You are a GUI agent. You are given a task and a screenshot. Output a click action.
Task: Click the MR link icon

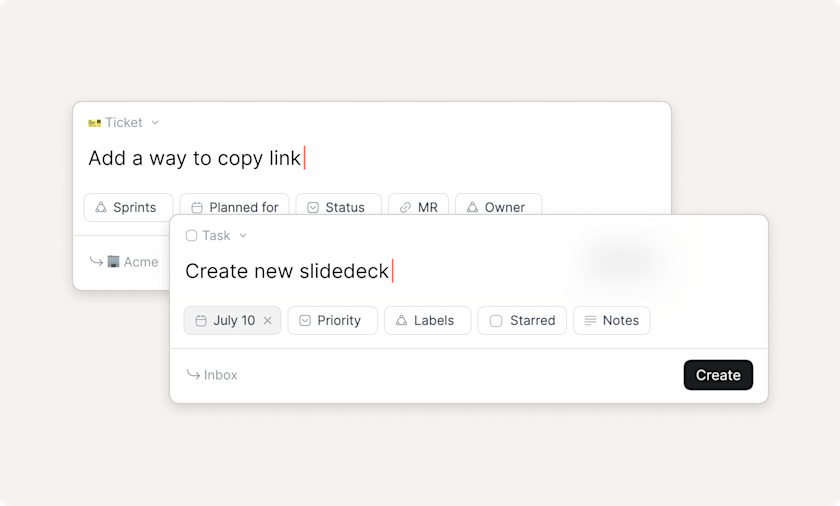(x=406, y=208)
